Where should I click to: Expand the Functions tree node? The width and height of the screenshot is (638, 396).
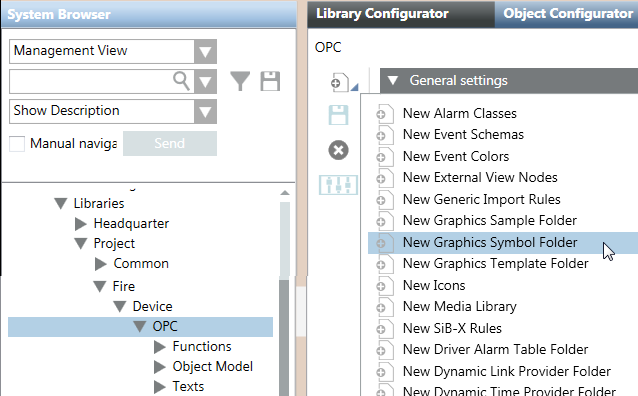point(160,346)
